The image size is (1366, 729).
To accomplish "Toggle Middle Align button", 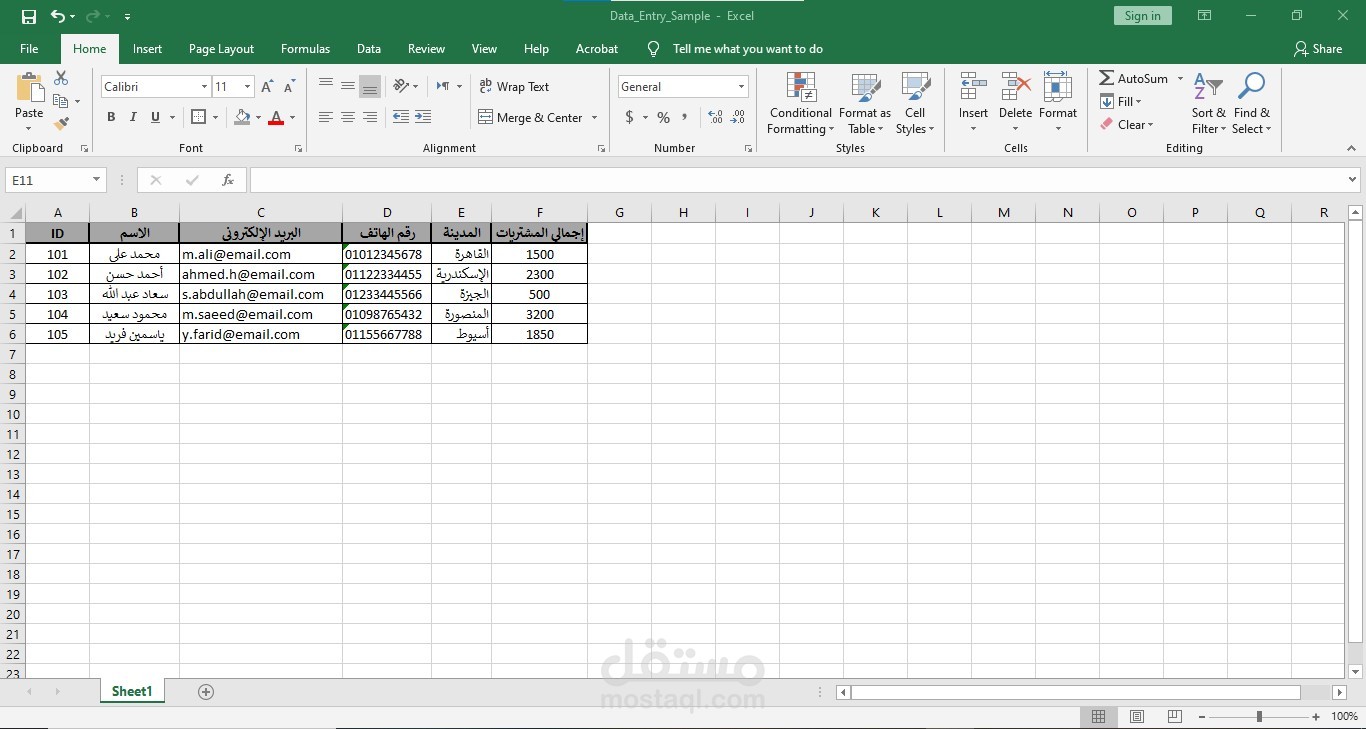I will tap(348, 86).
